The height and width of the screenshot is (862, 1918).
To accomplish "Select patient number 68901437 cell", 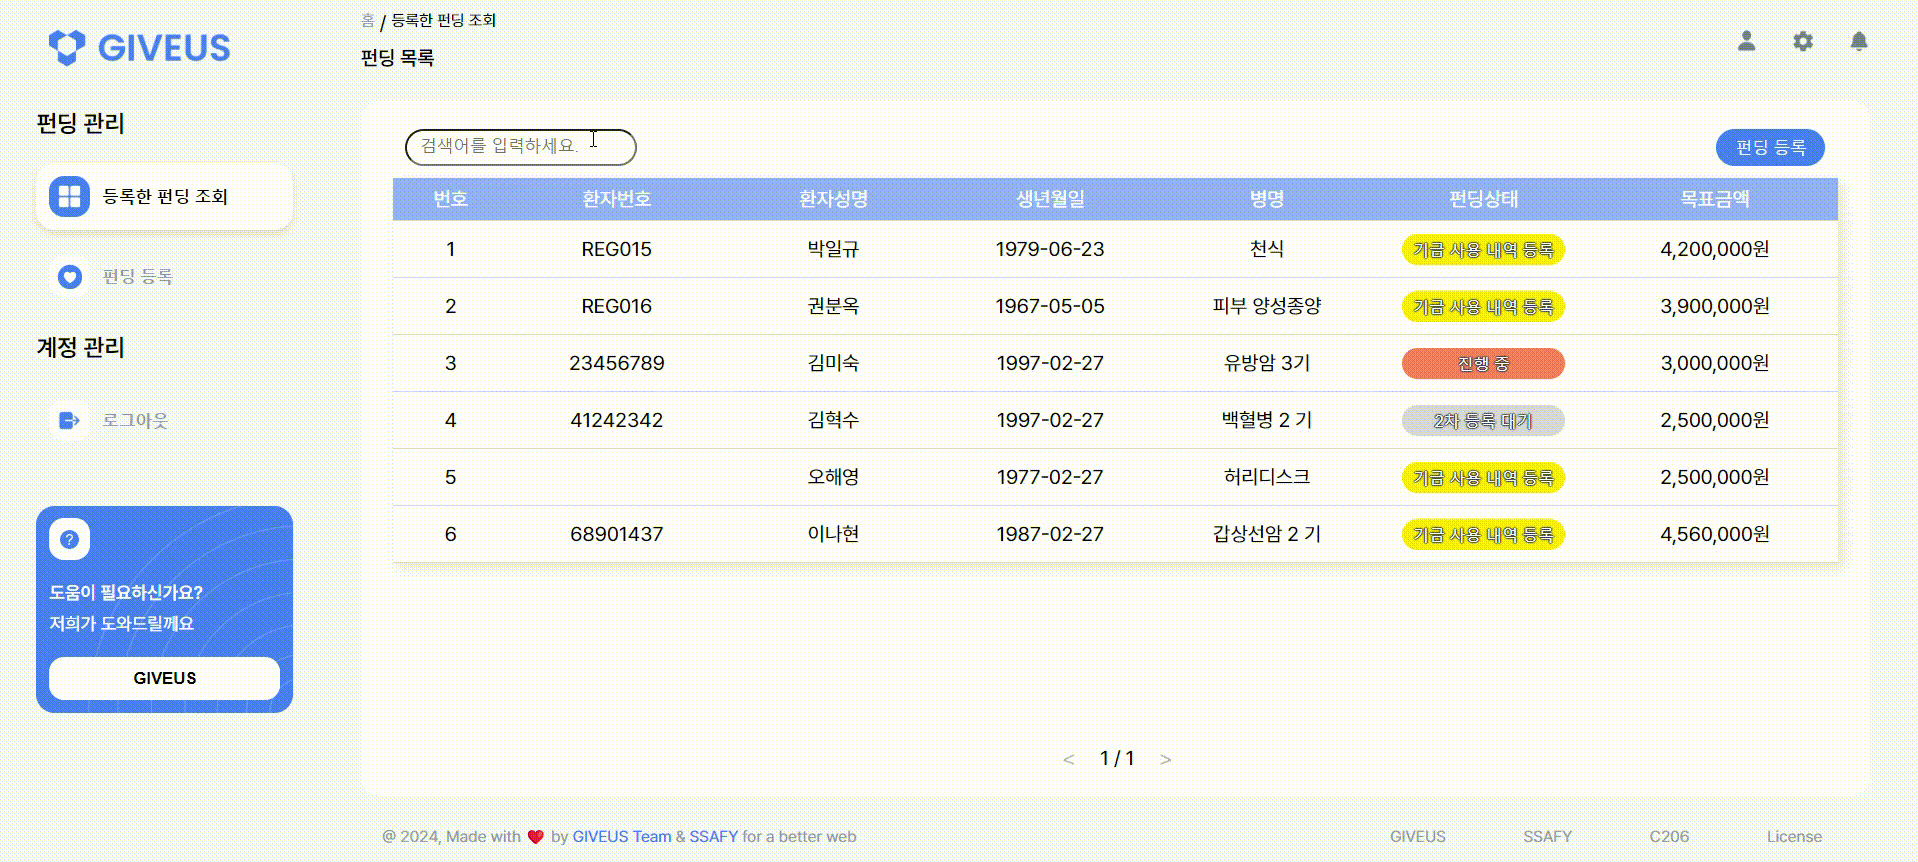I will coord(616,534).
